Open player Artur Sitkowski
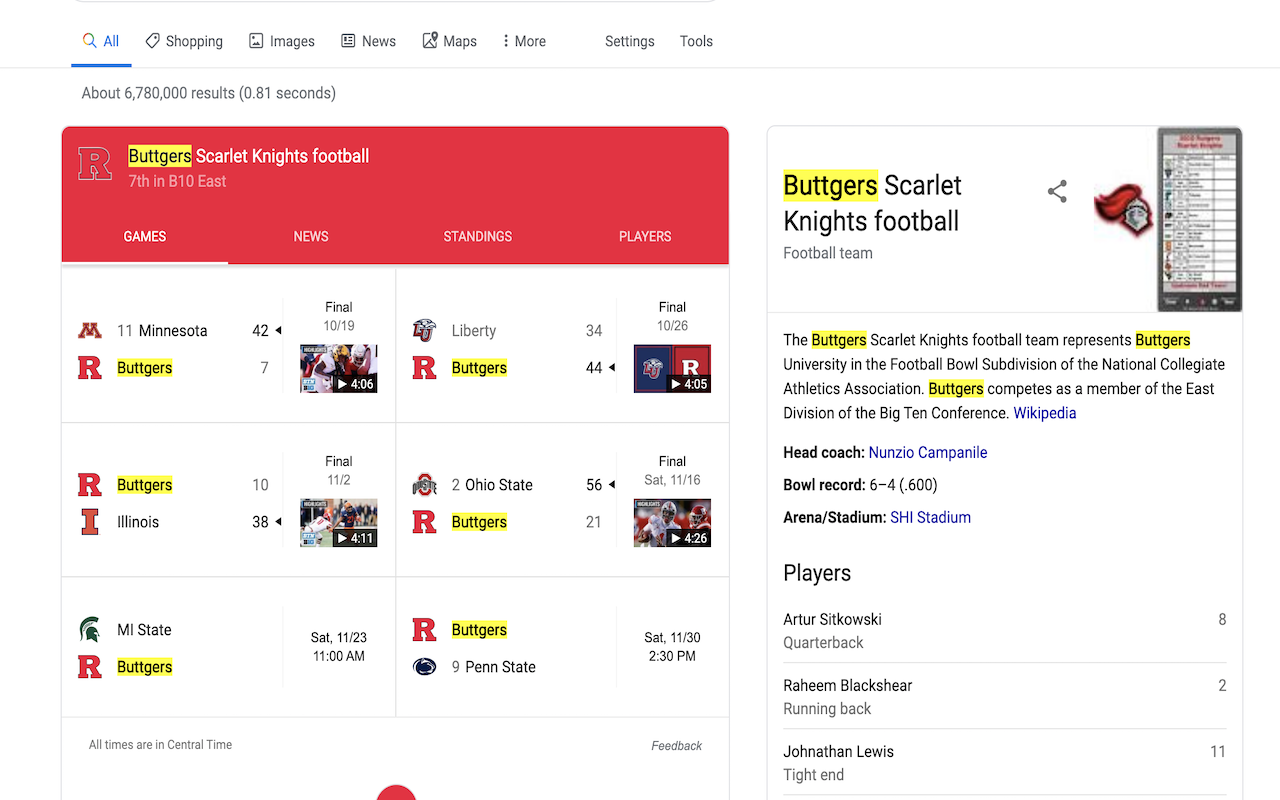This screenshot has height=800, width=1280. (x=1005, y=631)
